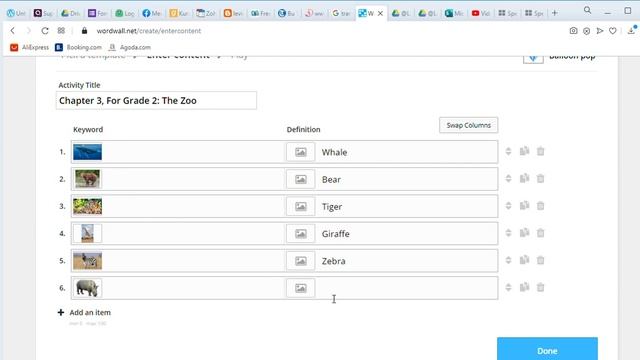Viewport: 640px width, 360px height.
Task: Switch to the YouTube browser tab
Action: [480, 13]
